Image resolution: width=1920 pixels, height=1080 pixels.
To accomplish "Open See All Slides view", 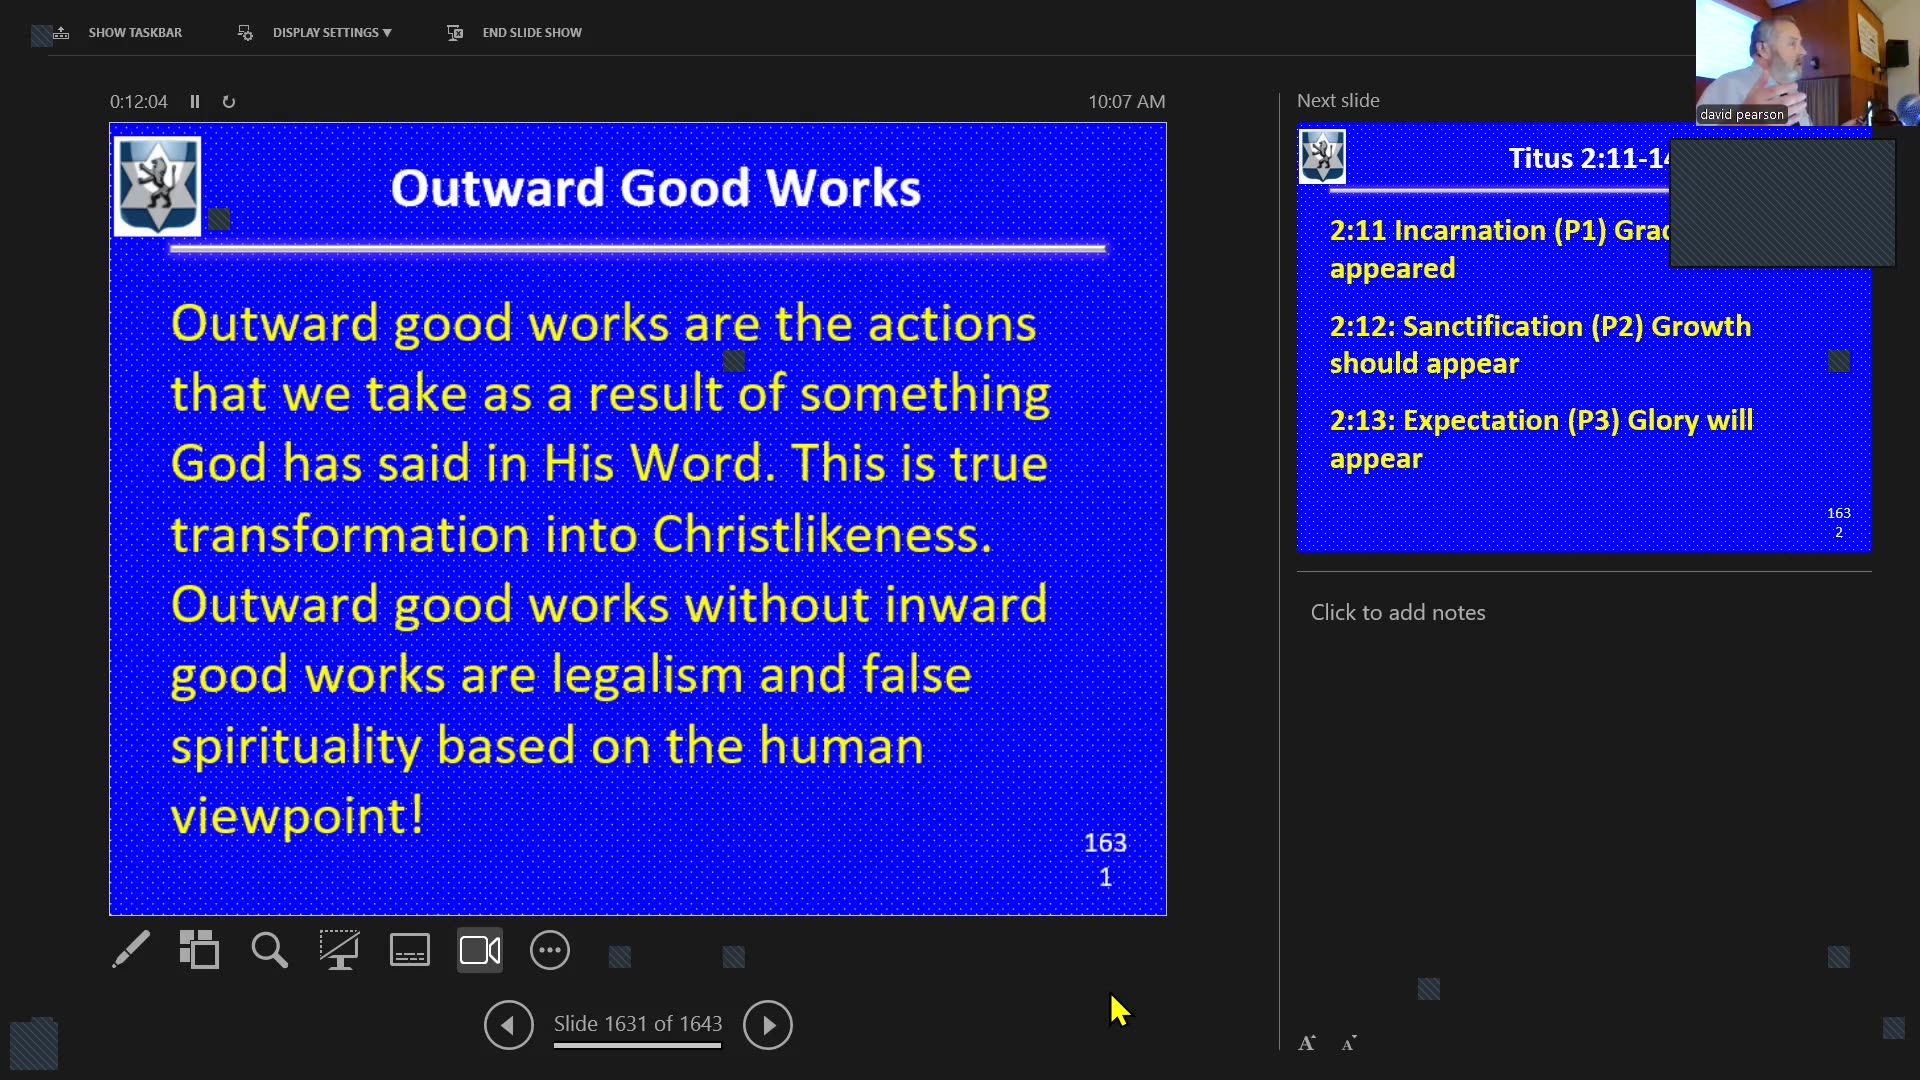I will pyautogui.click(x=199, y=950).
